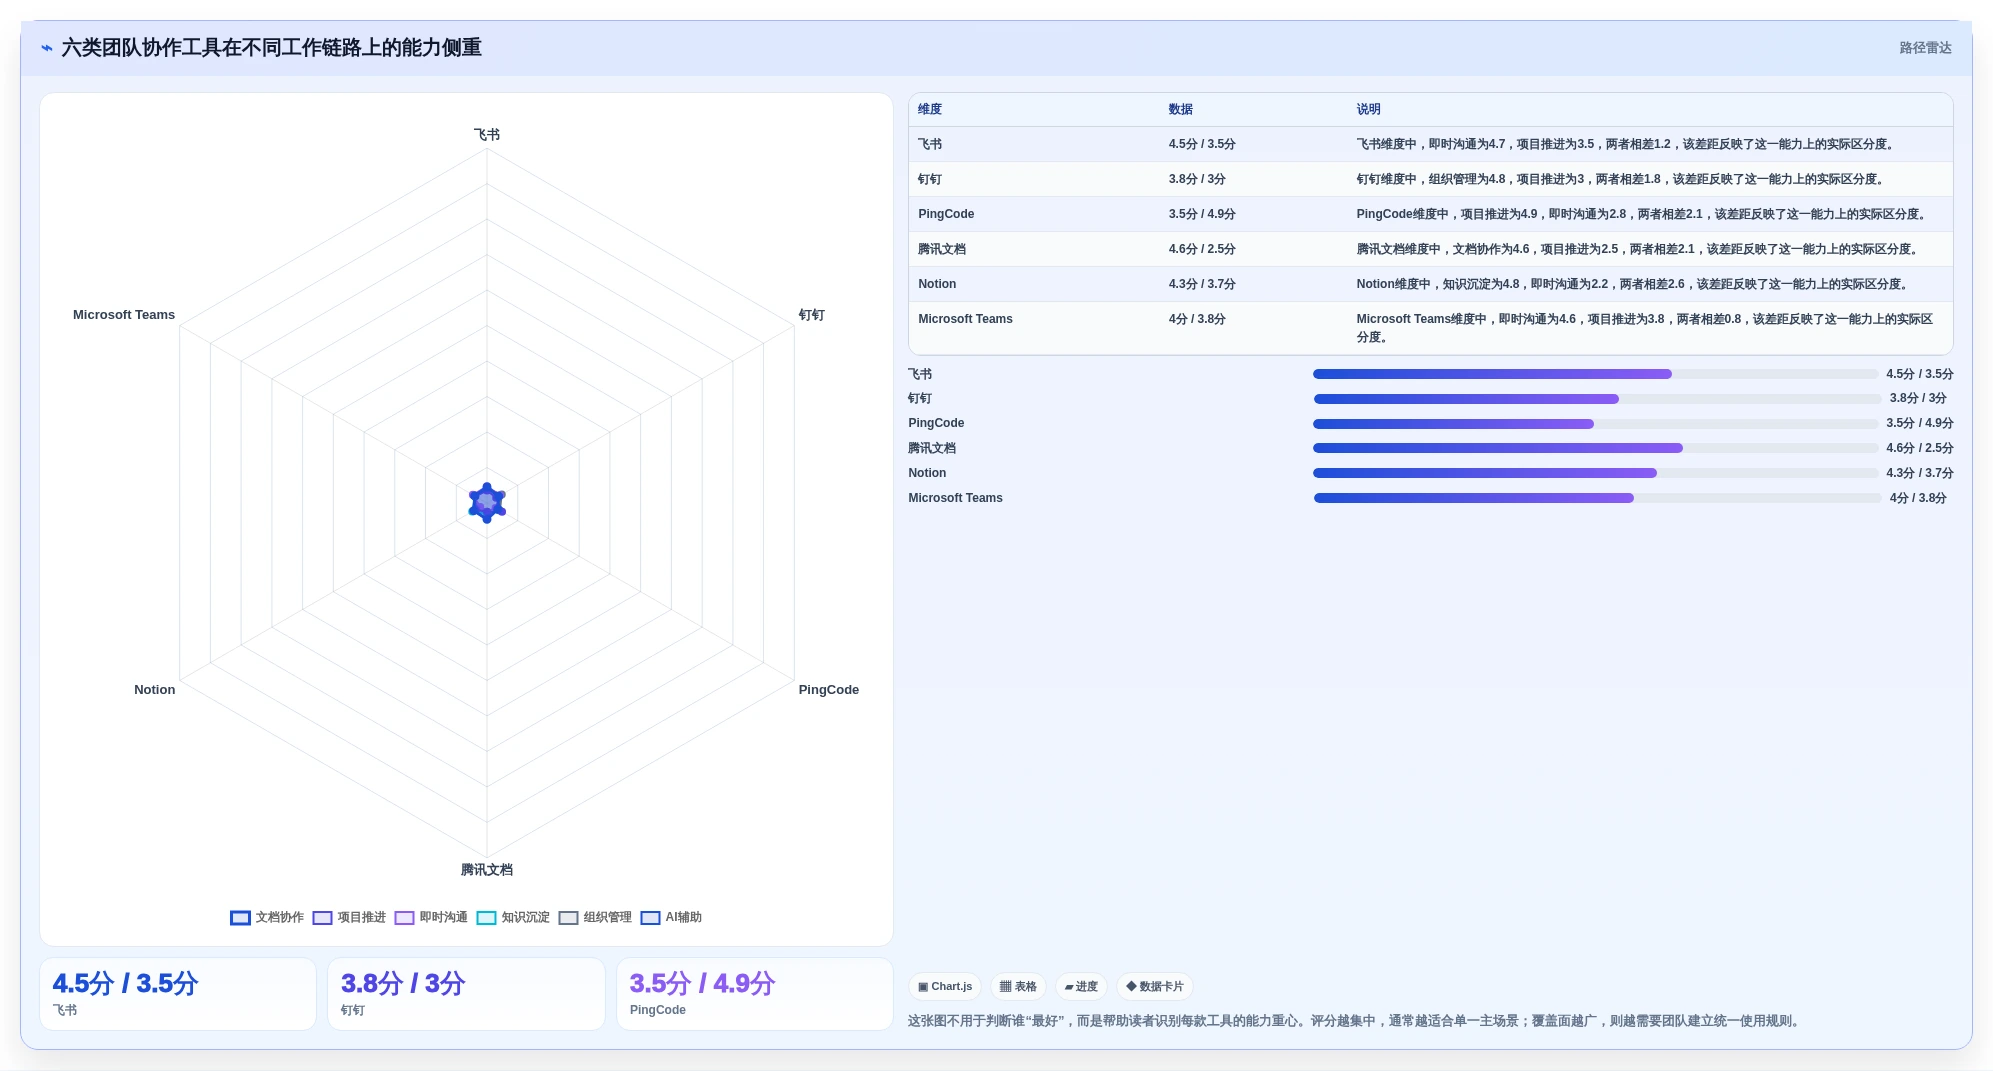Click the Microsoft Teams axis label on radar

tap(124, 315)
